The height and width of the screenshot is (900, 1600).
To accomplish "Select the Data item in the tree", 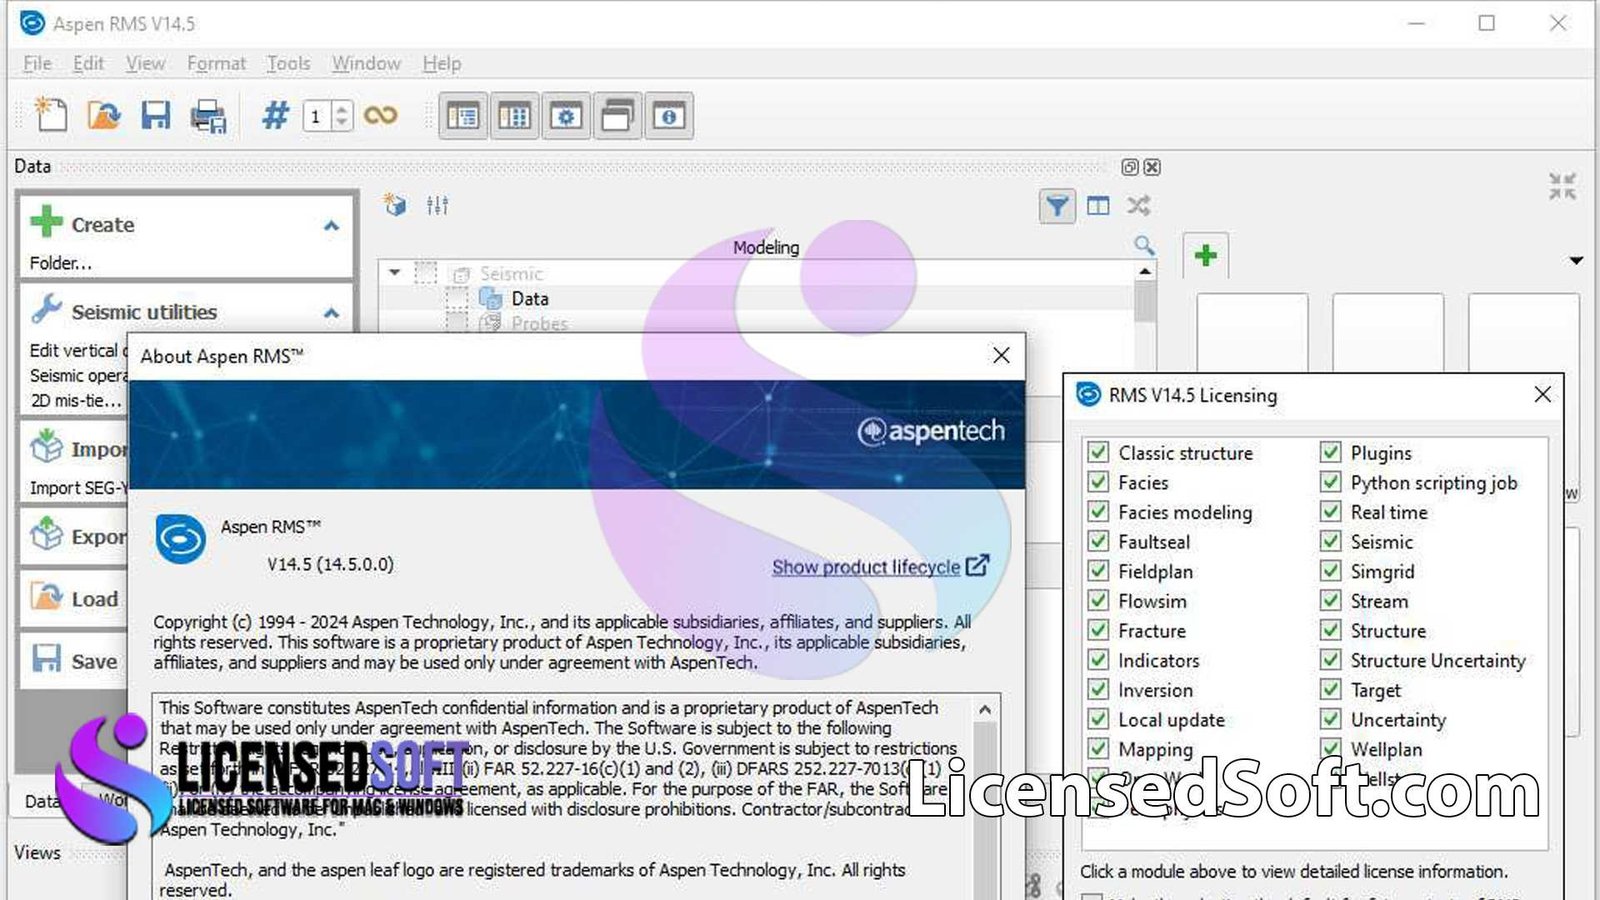I will pos(530,298).
